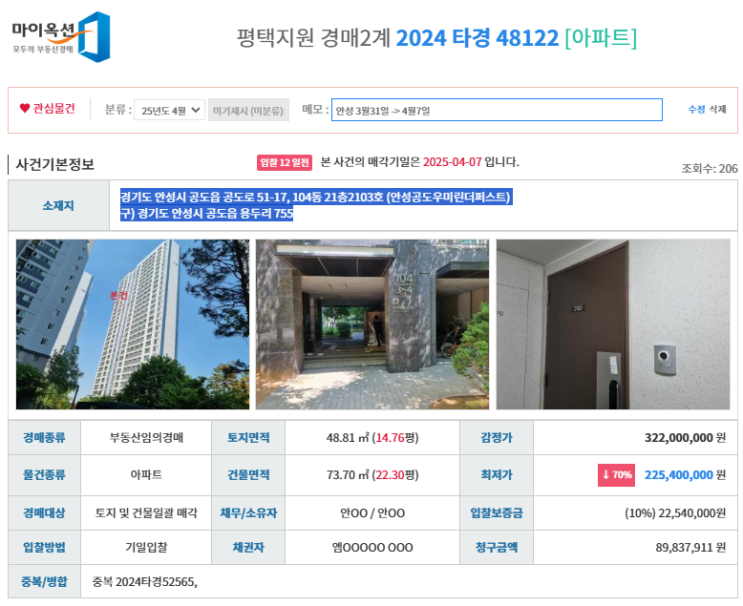The image size is (743, 606).
Task: Open the 25년도 4월 category dropdown
Action: click(170, 110)
